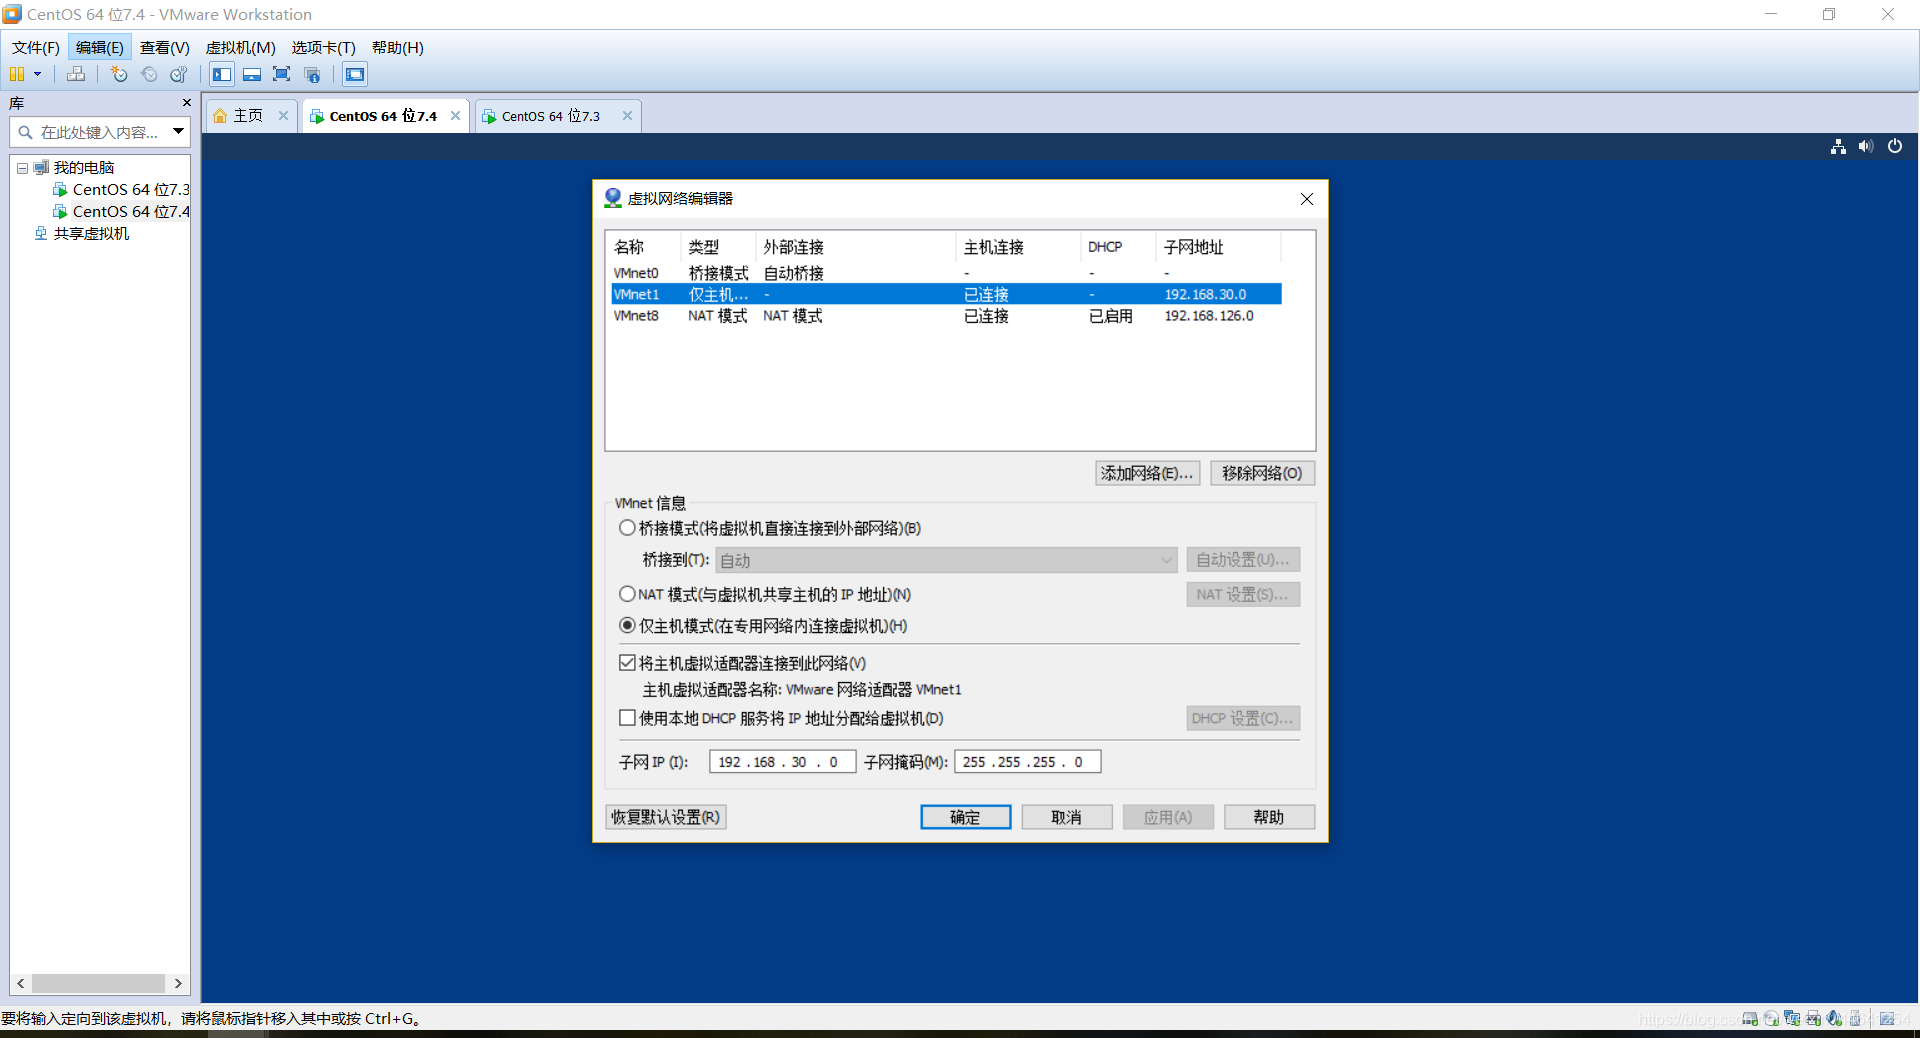The image size is (1920, 1038).
Task: Toggle the library sidebar view icon
Action: (222, 74)
